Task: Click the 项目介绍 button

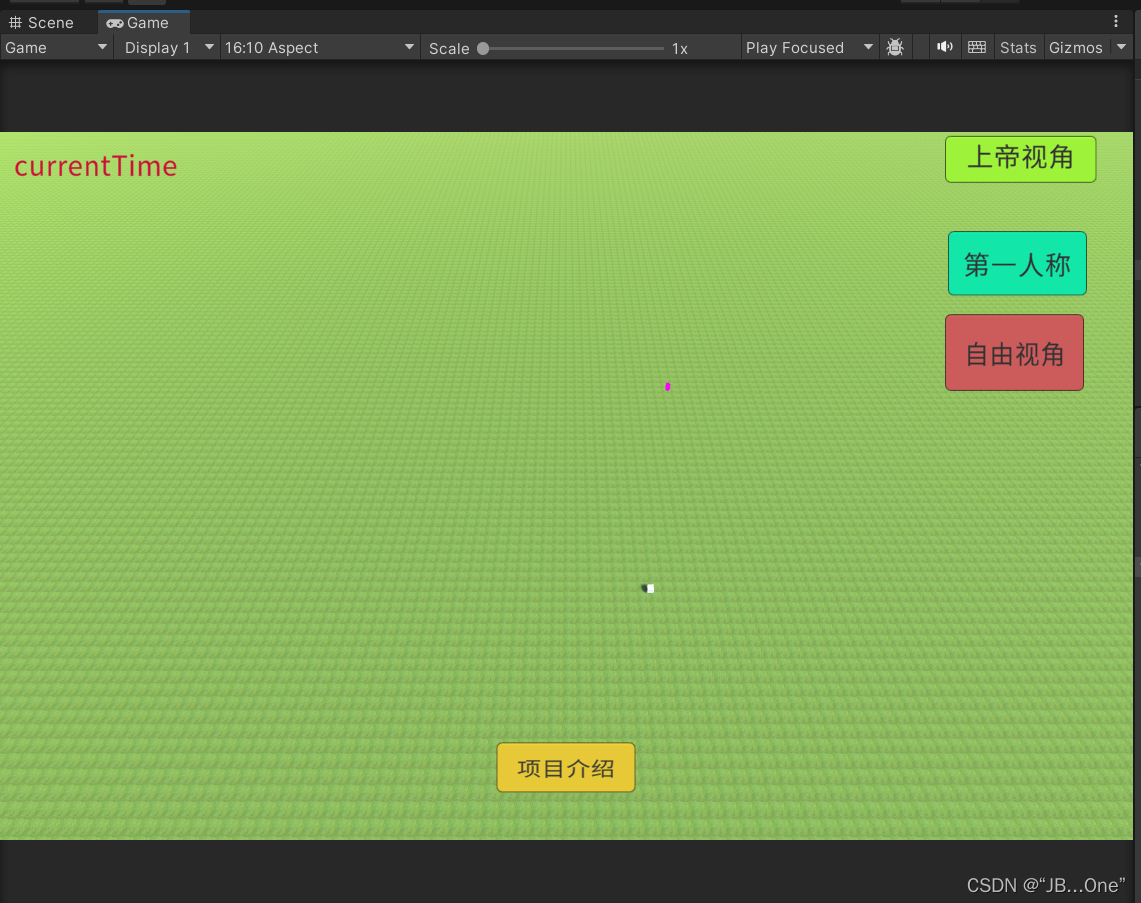Action: (565, 768)
